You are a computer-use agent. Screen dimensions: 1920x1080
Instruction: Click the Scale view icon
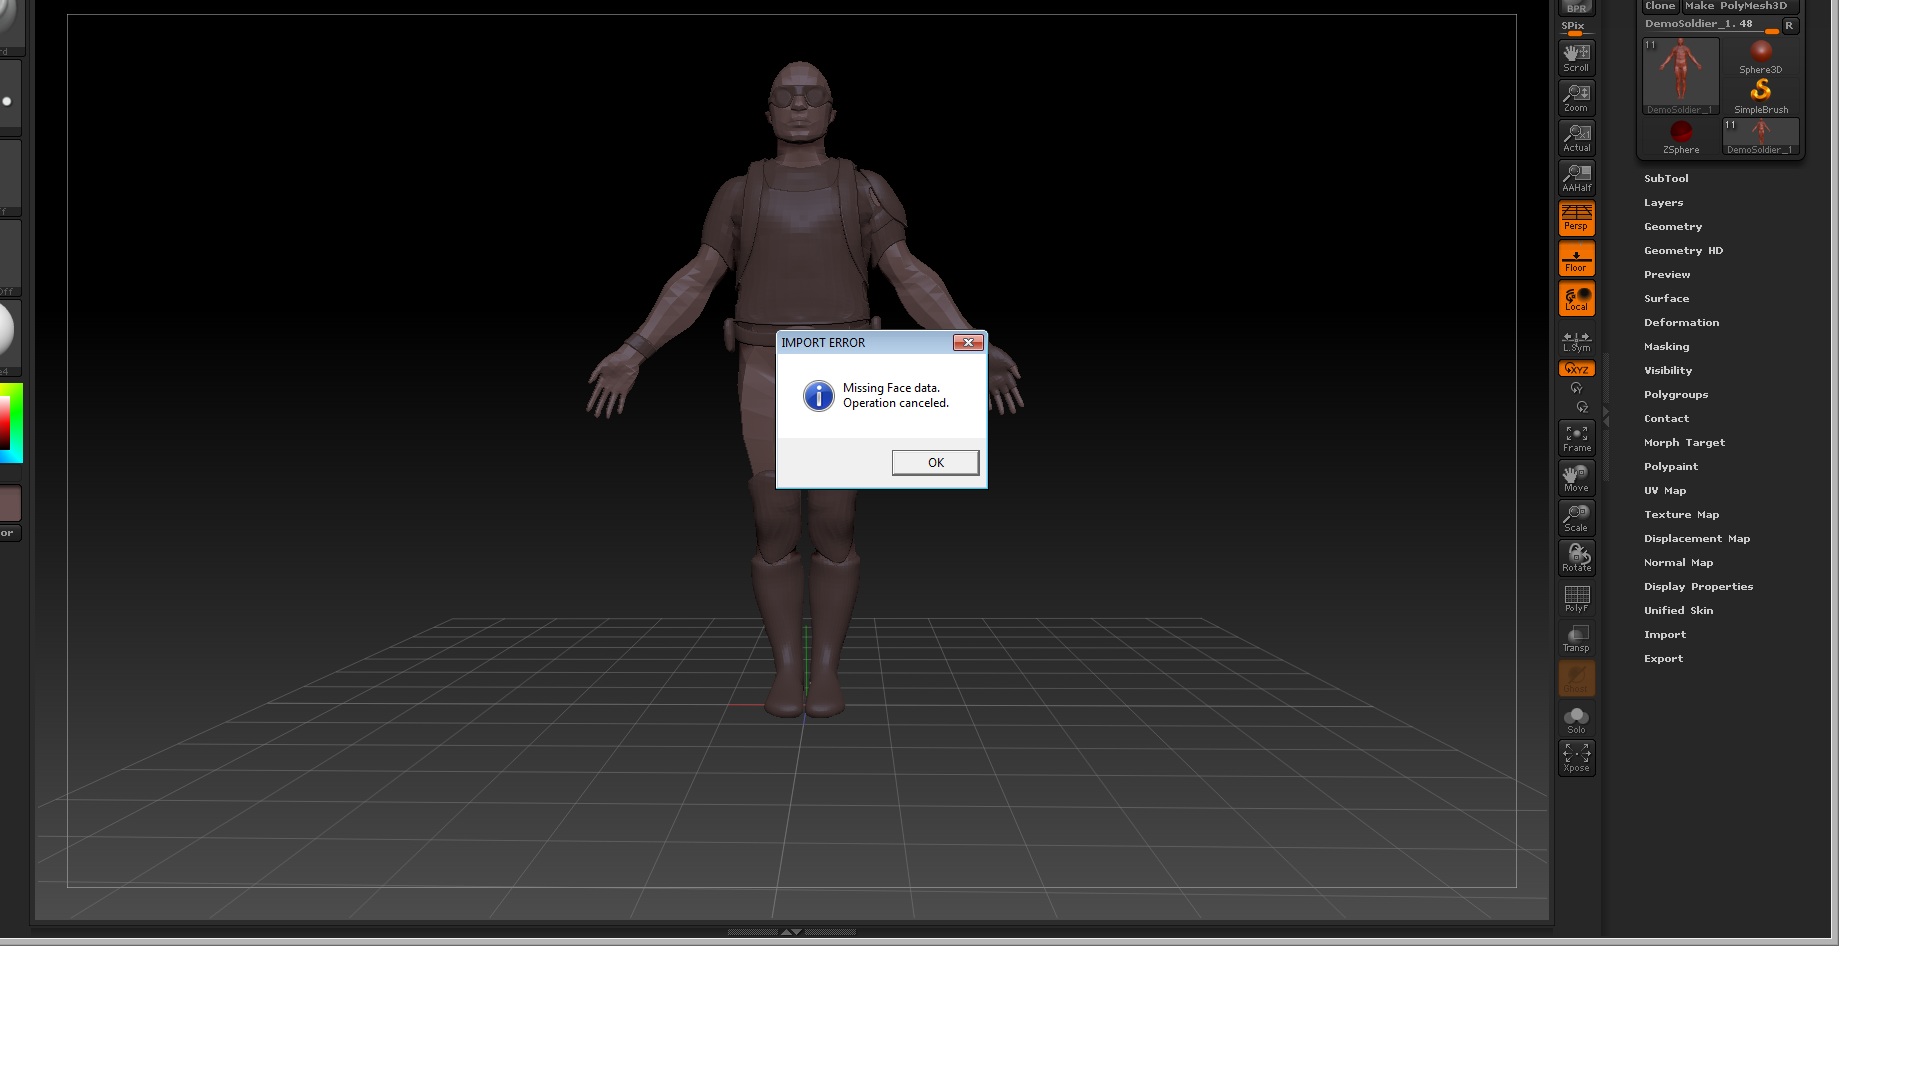[1576, 518]
